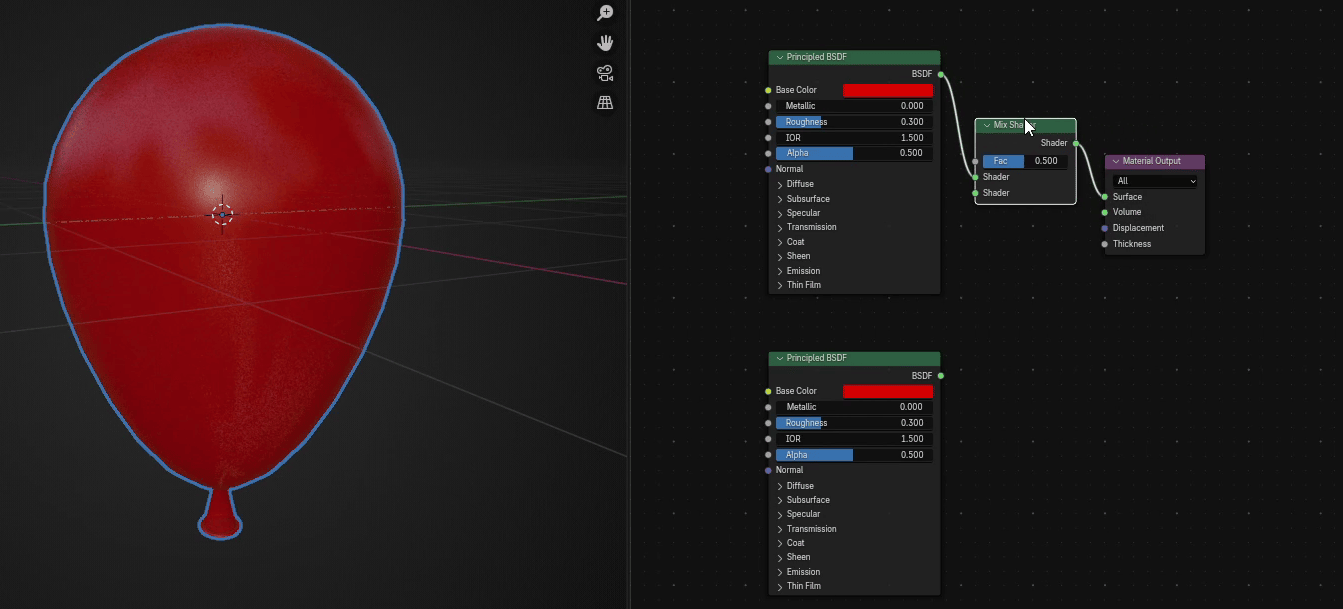
Task: Click the Metallic value field in upper BSDF
Action: pos(854,106)
